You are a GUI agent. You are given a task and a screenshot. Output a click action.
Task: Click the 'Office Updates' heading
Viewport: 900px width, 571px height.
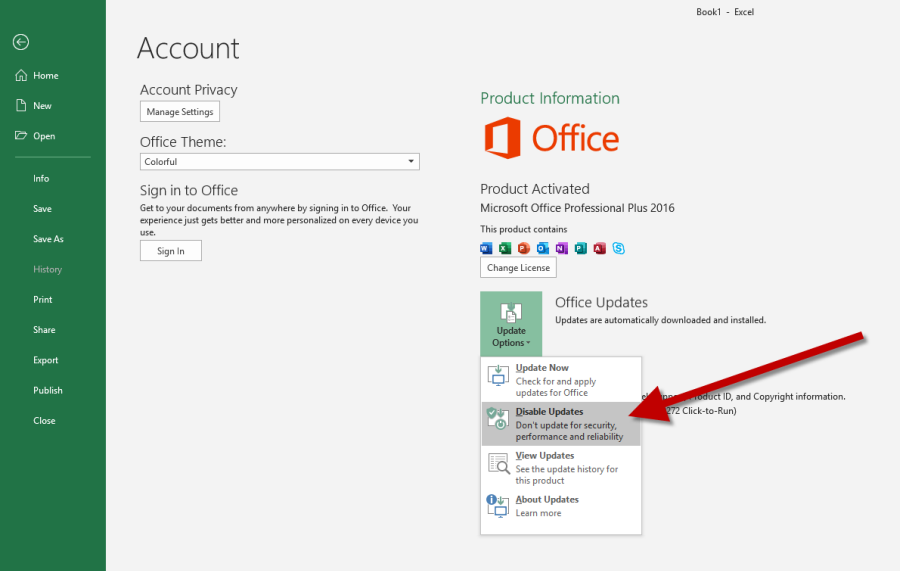click(601, 302)
